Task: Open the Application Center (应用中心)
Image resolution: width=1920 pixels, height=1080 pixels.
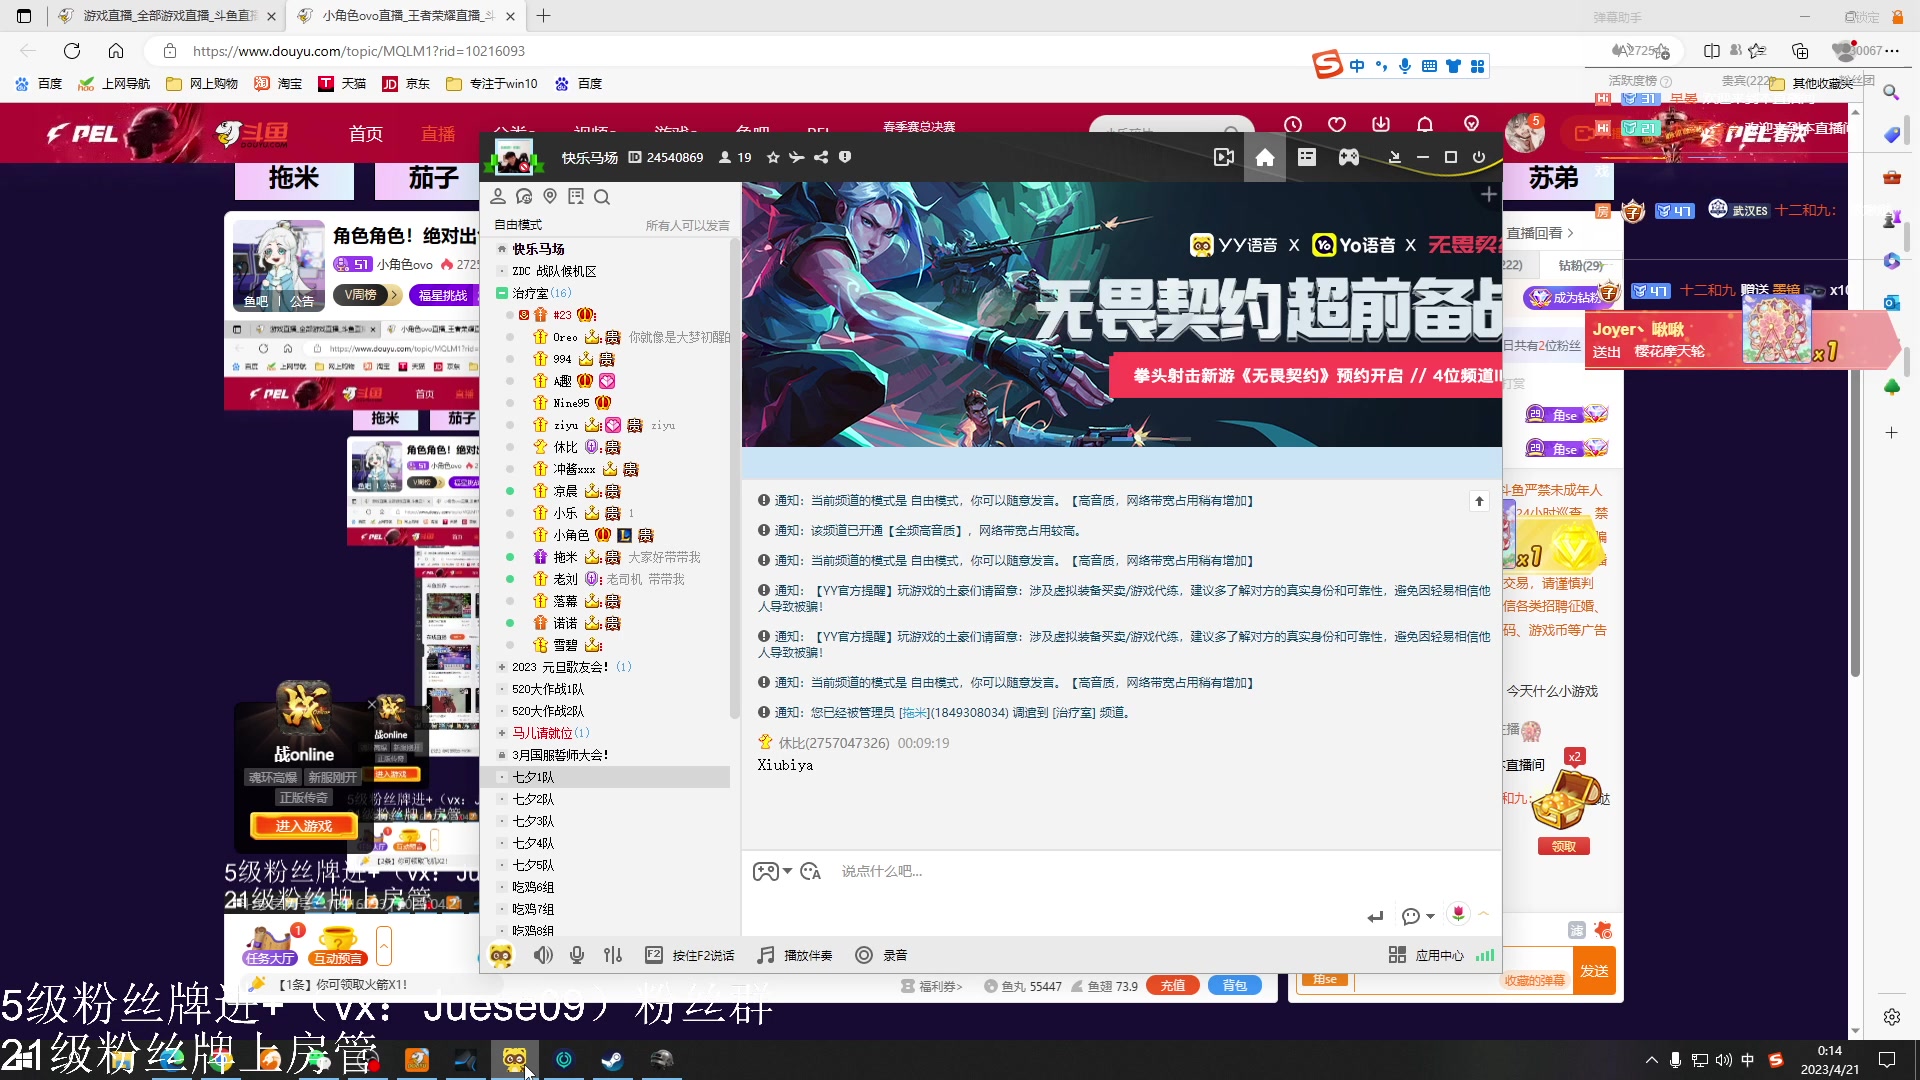Action: [1426, 955]
